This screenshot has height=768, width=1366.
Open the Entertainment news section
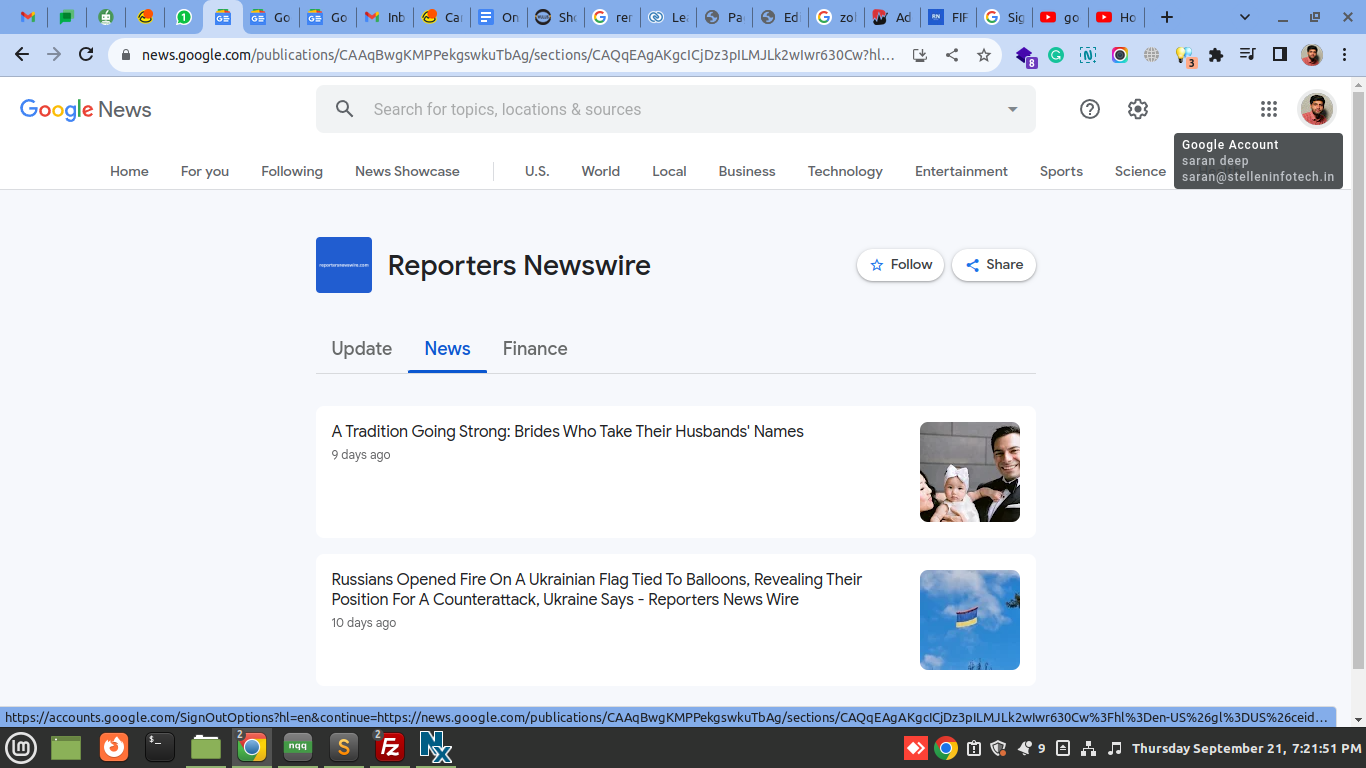[961, 171]
